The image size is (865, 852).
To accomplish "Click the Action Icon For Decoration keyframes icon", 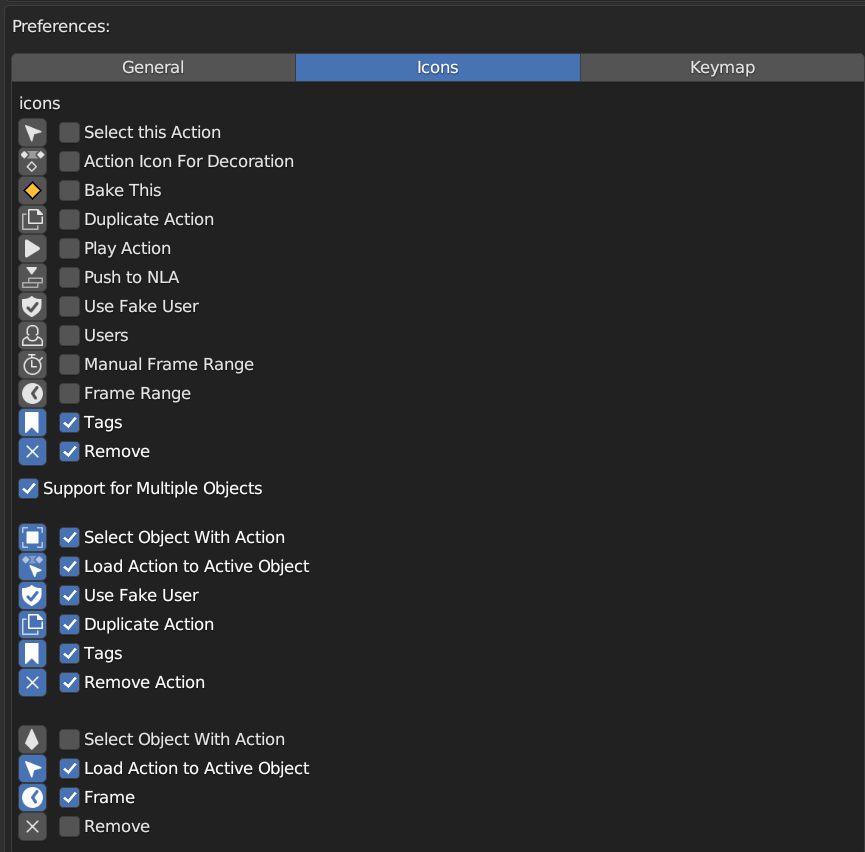I will [33, 162].
